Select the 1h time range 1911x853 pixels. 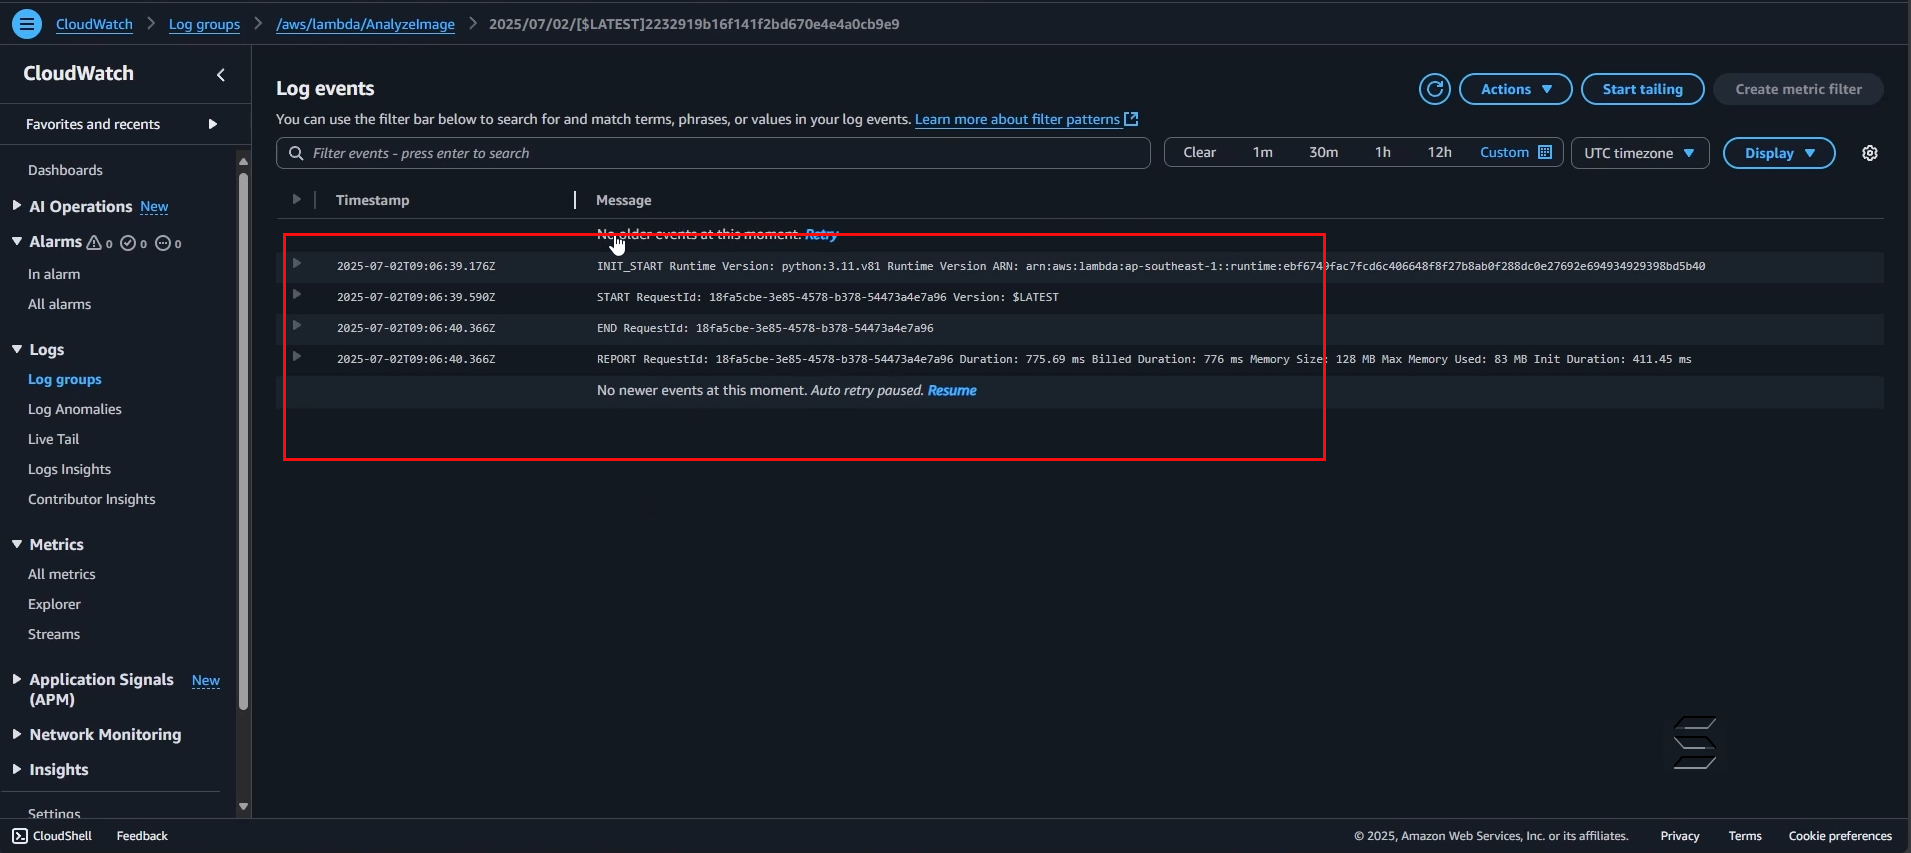[1383, 152]
